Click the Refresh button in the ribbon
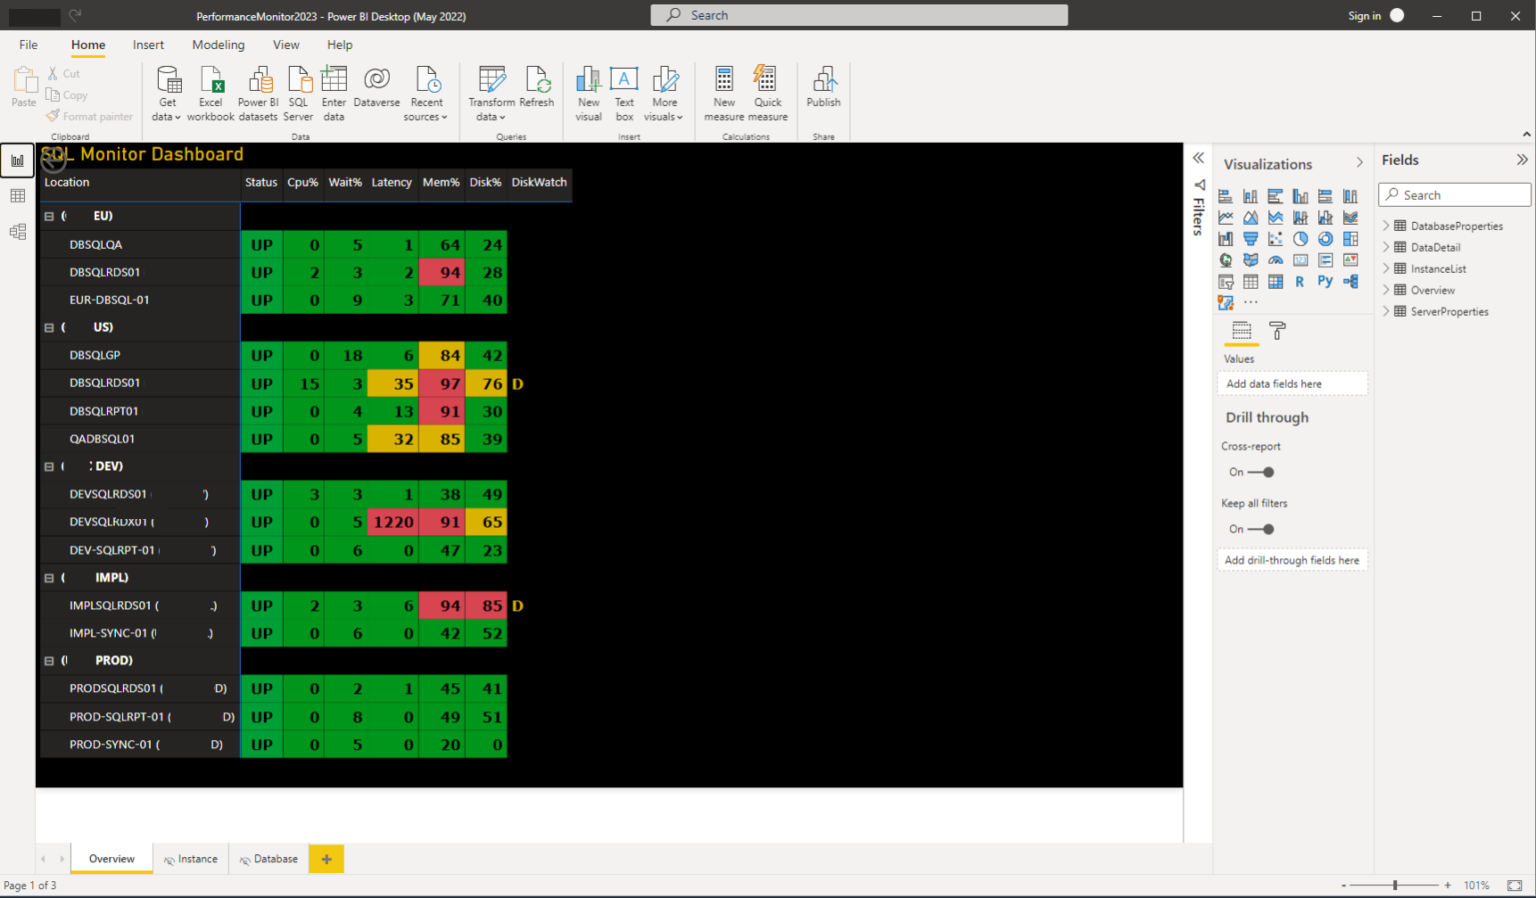This screenshot has height=898, width=1536. [x=538, y=88]
